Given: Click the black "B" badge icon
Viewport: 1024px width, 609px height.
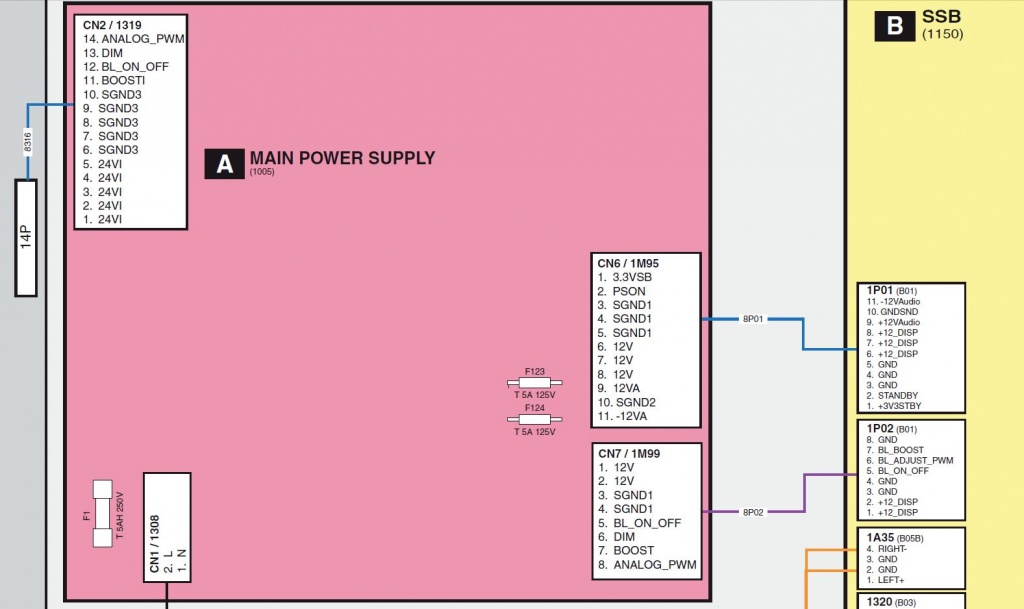Looking at the screenshot, I should tap(893, 26).
